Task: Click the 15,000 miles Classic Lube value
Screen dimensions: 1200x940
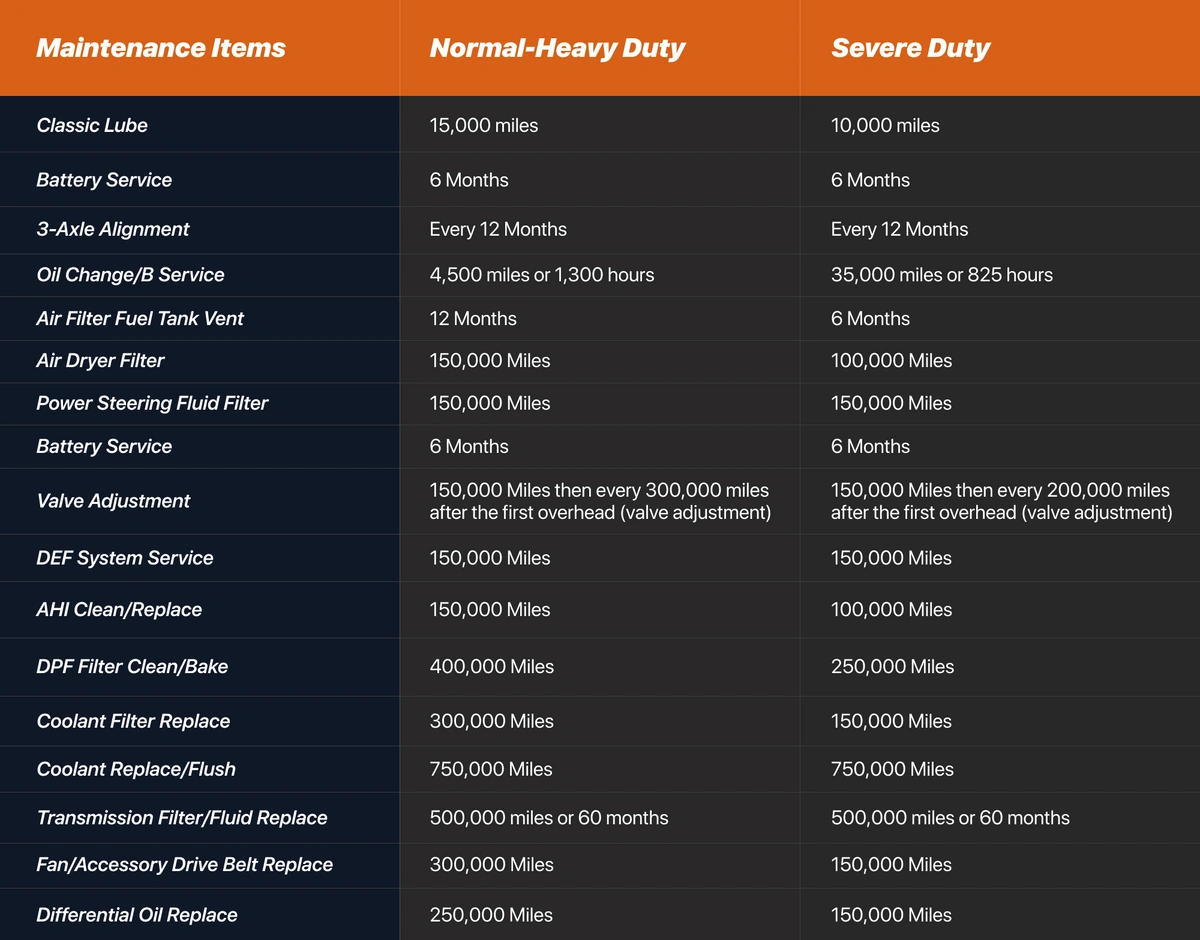Action: pos(484,125)
